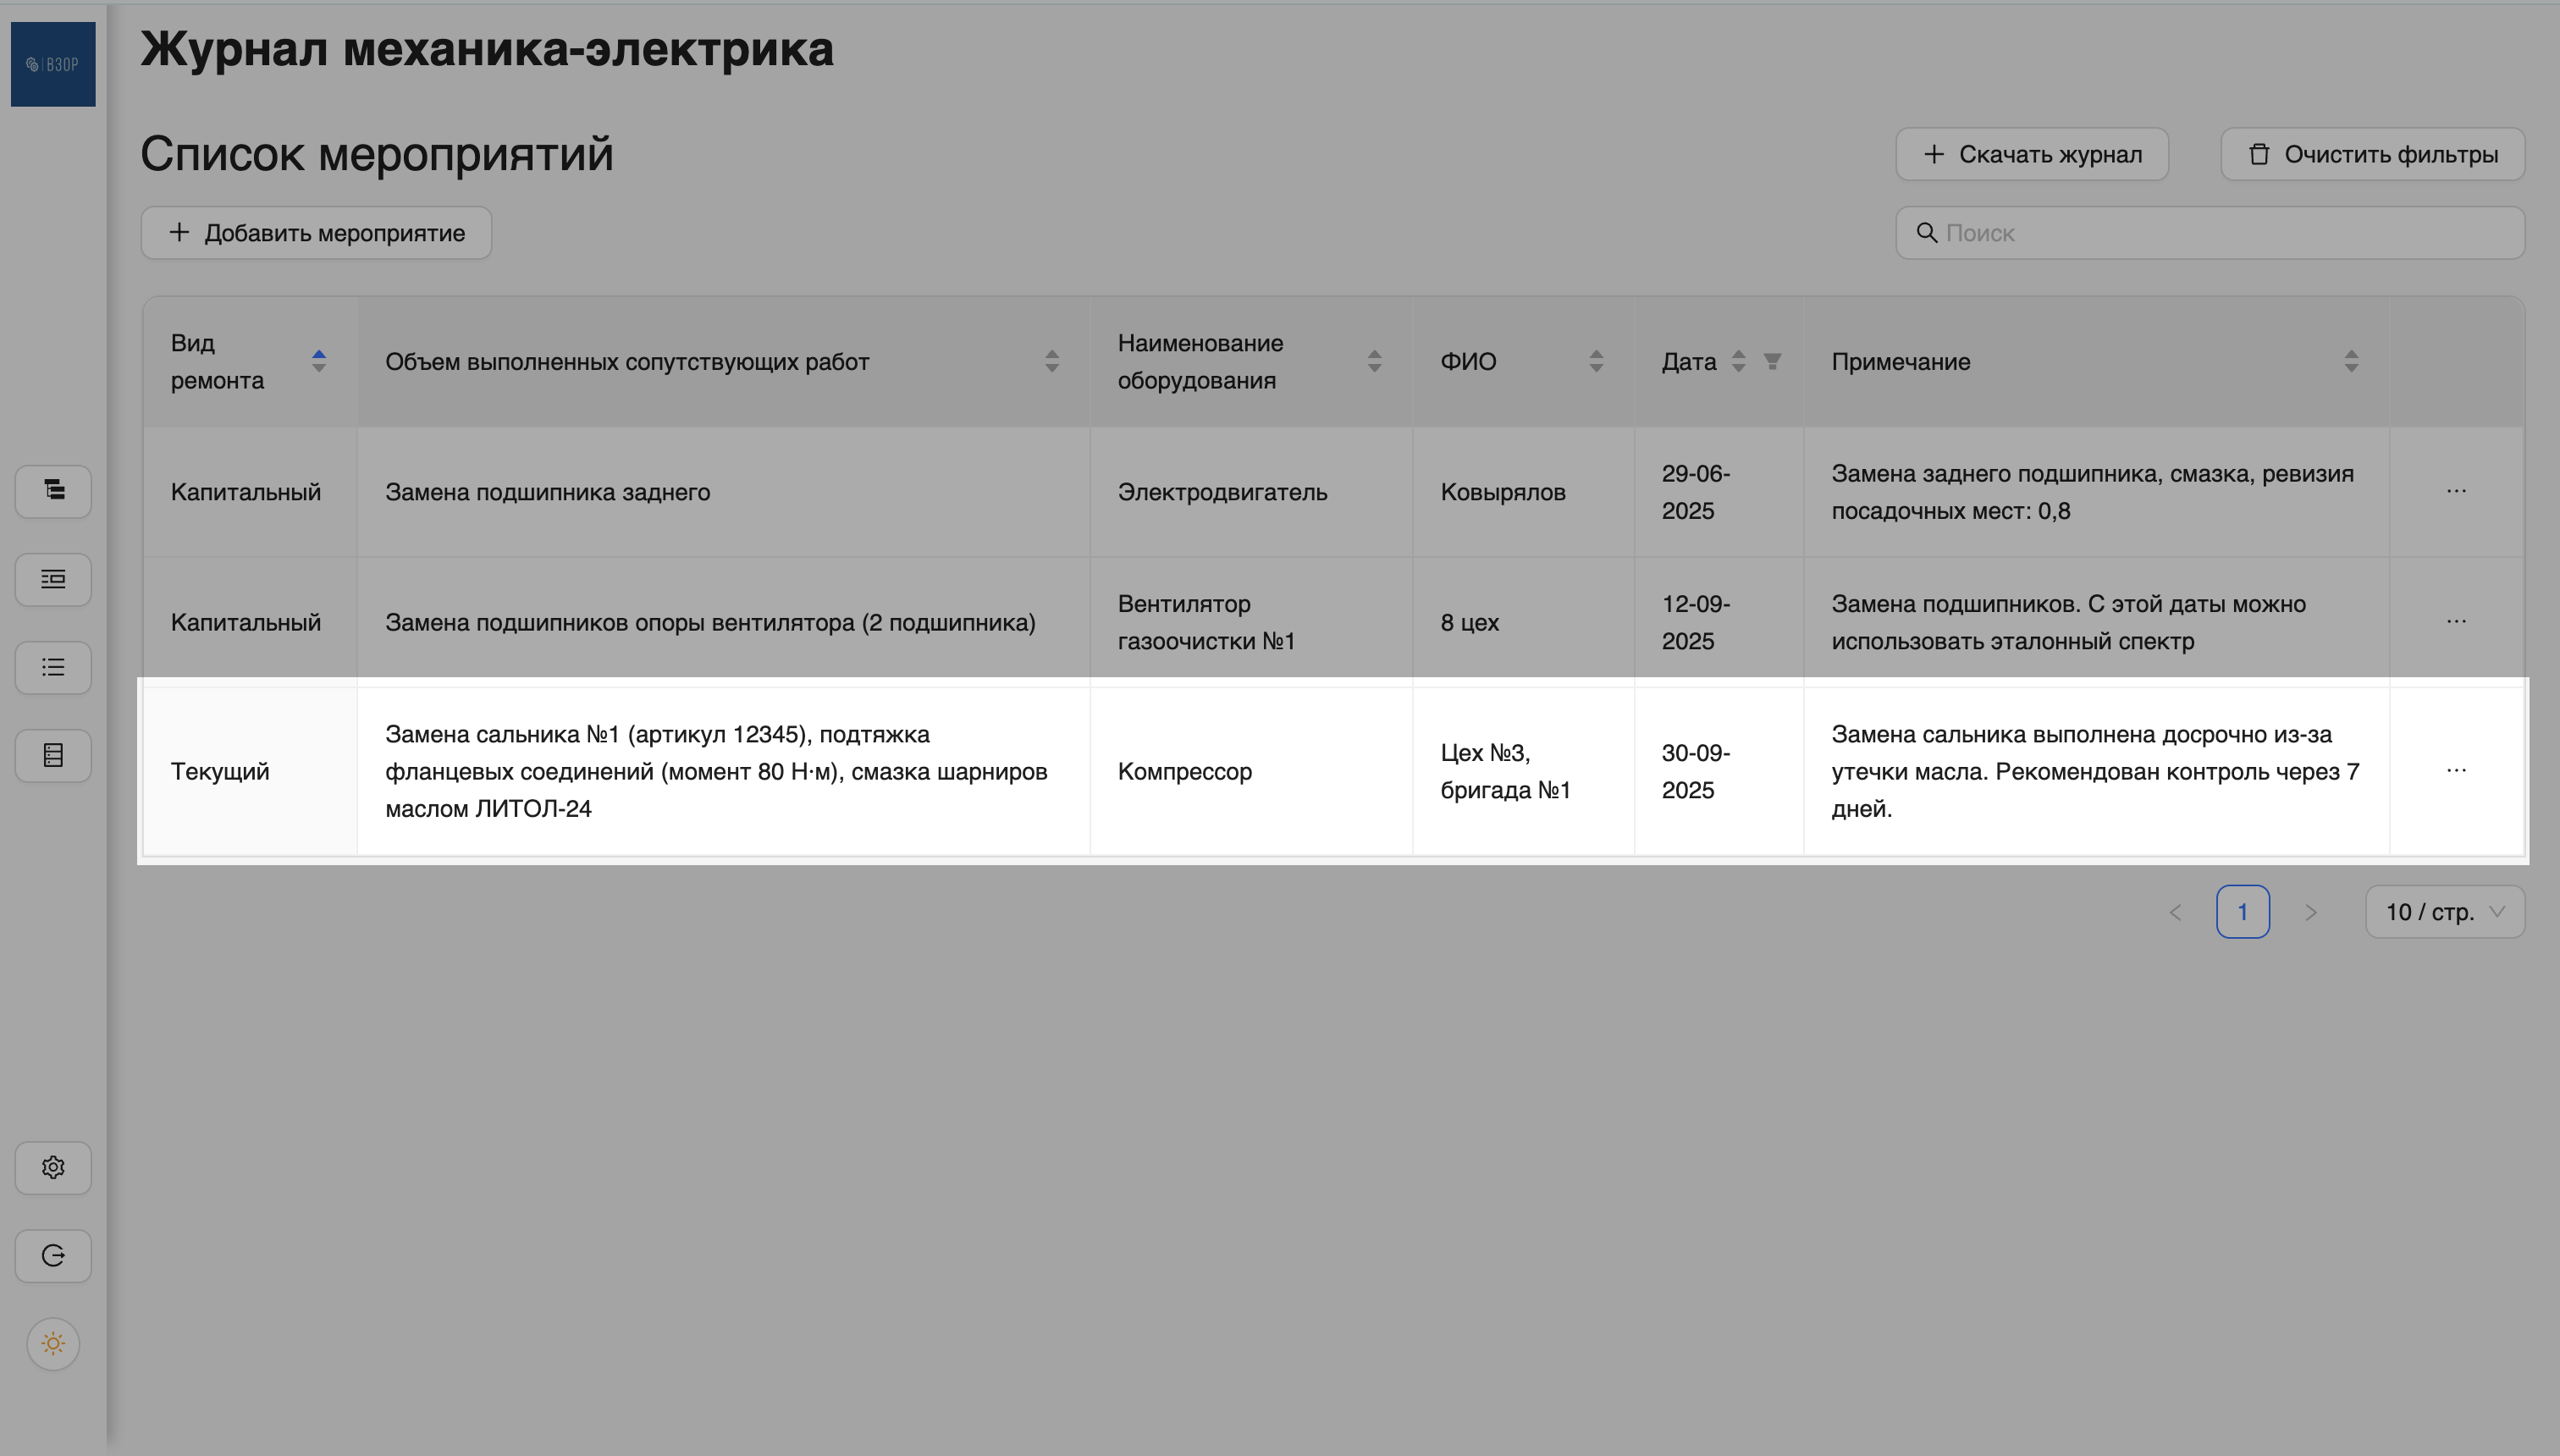Open the bulleted list view icon
The image size is (2560, 1456).
(52, 667)
